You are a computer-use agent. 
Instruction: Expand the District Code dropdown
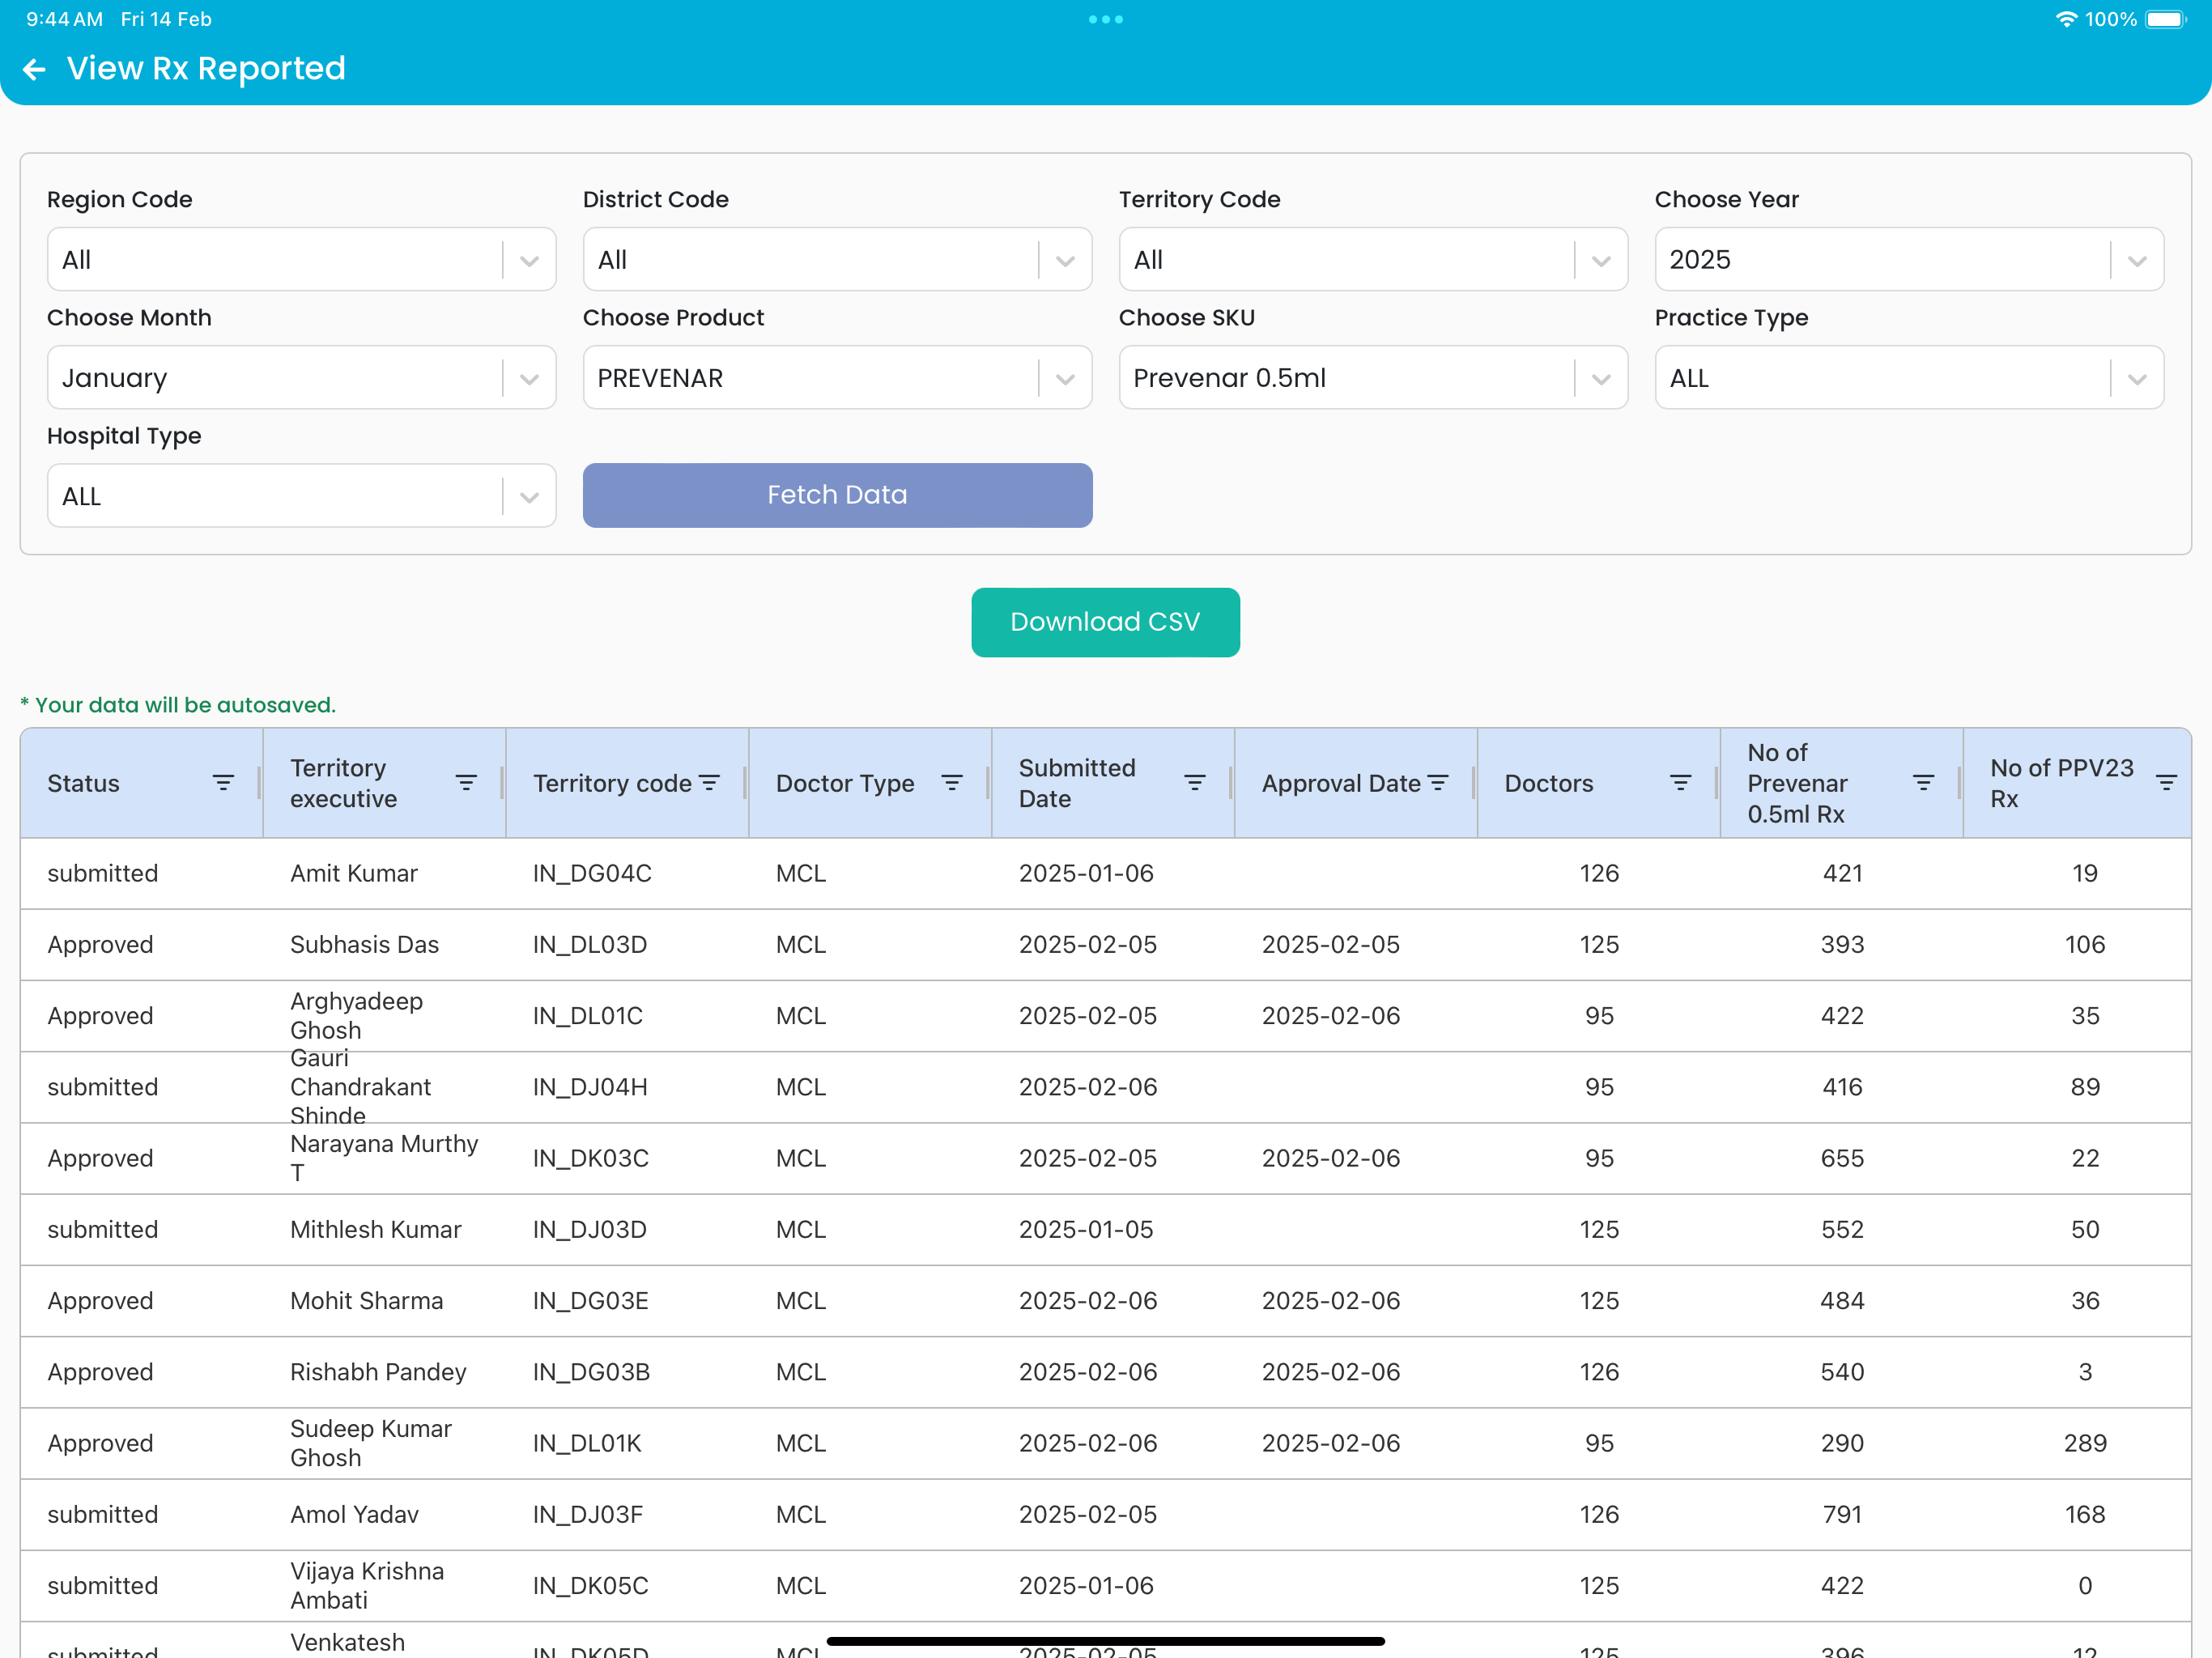837,260
